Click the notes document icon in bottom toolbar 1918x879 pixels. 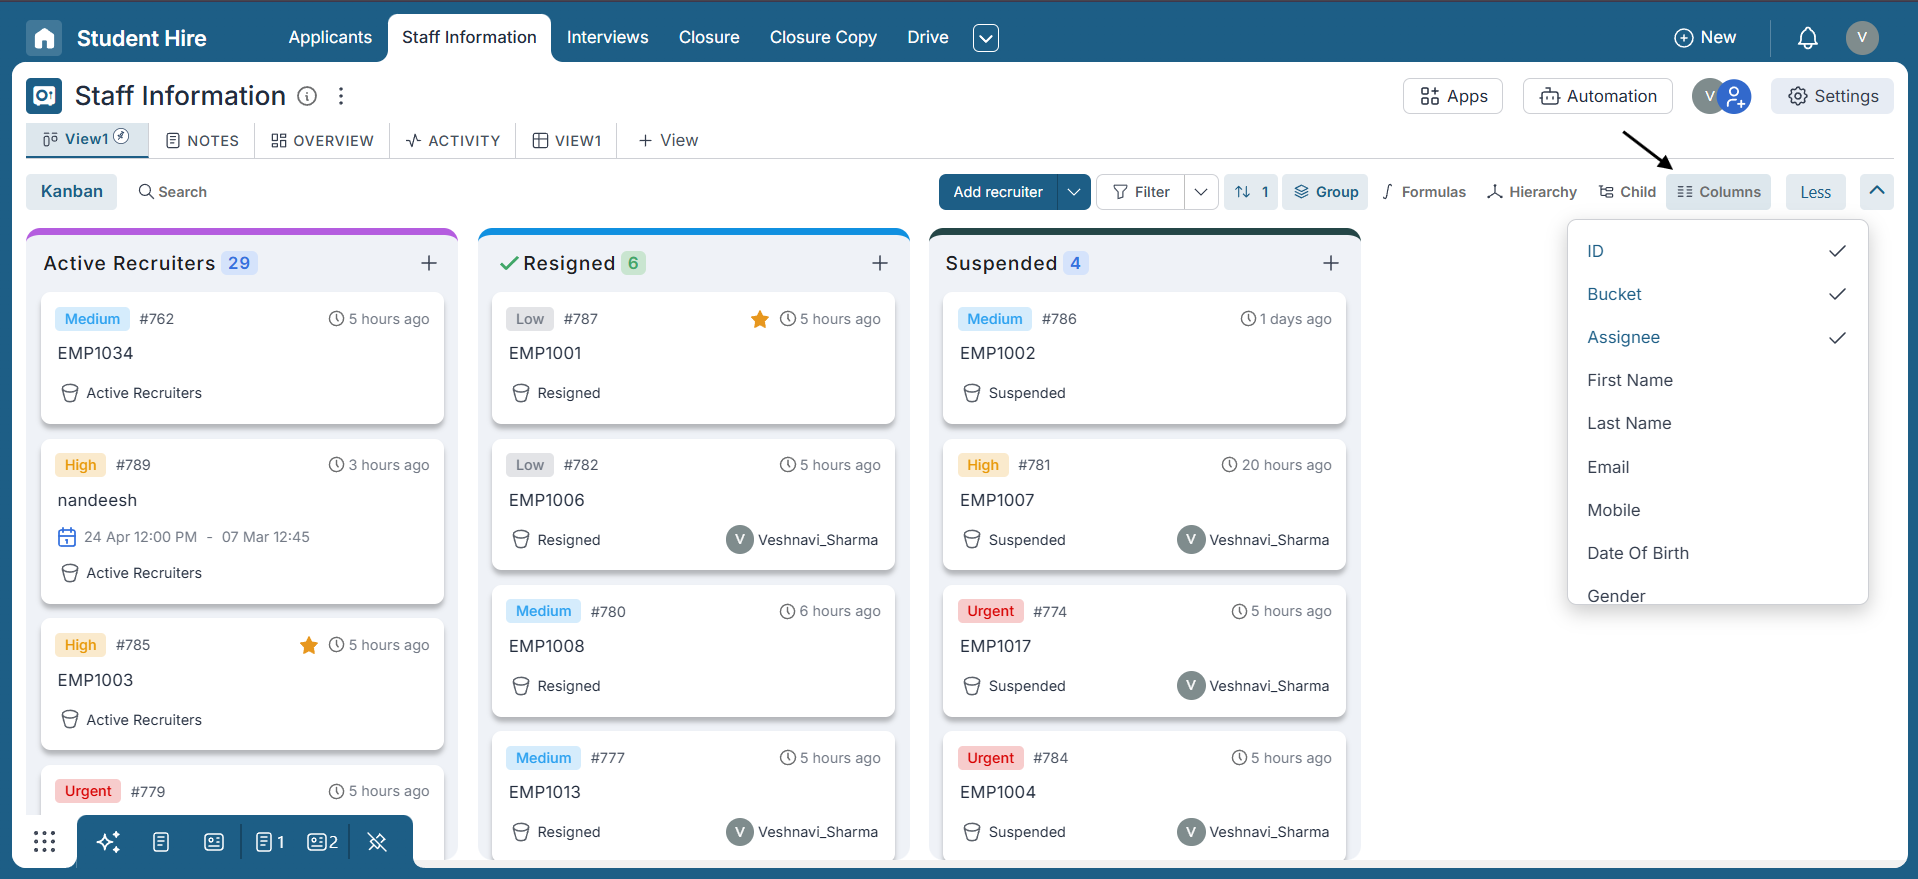click(x=161, y=842)
